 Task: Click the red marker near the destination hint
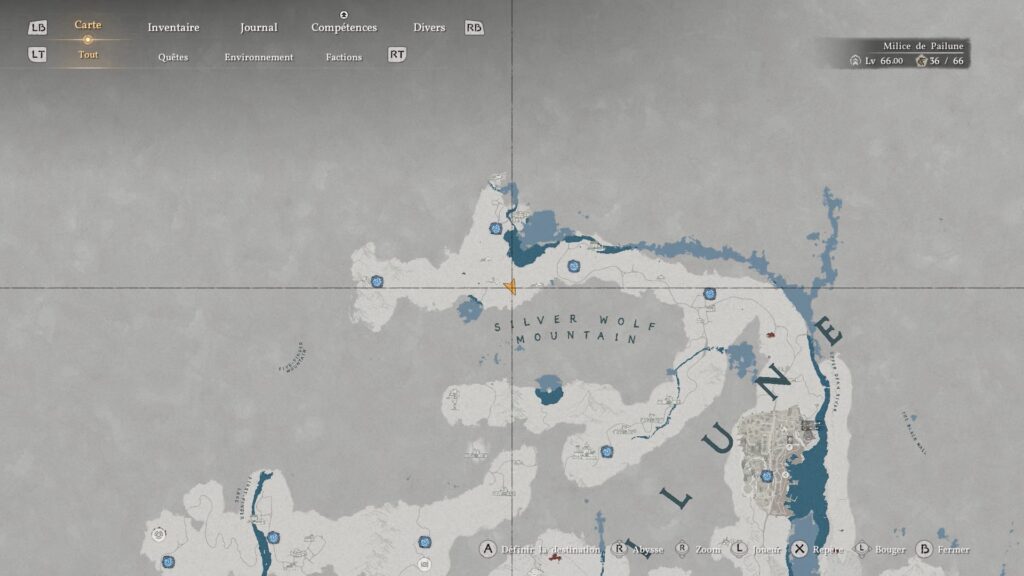coord(554,557)
